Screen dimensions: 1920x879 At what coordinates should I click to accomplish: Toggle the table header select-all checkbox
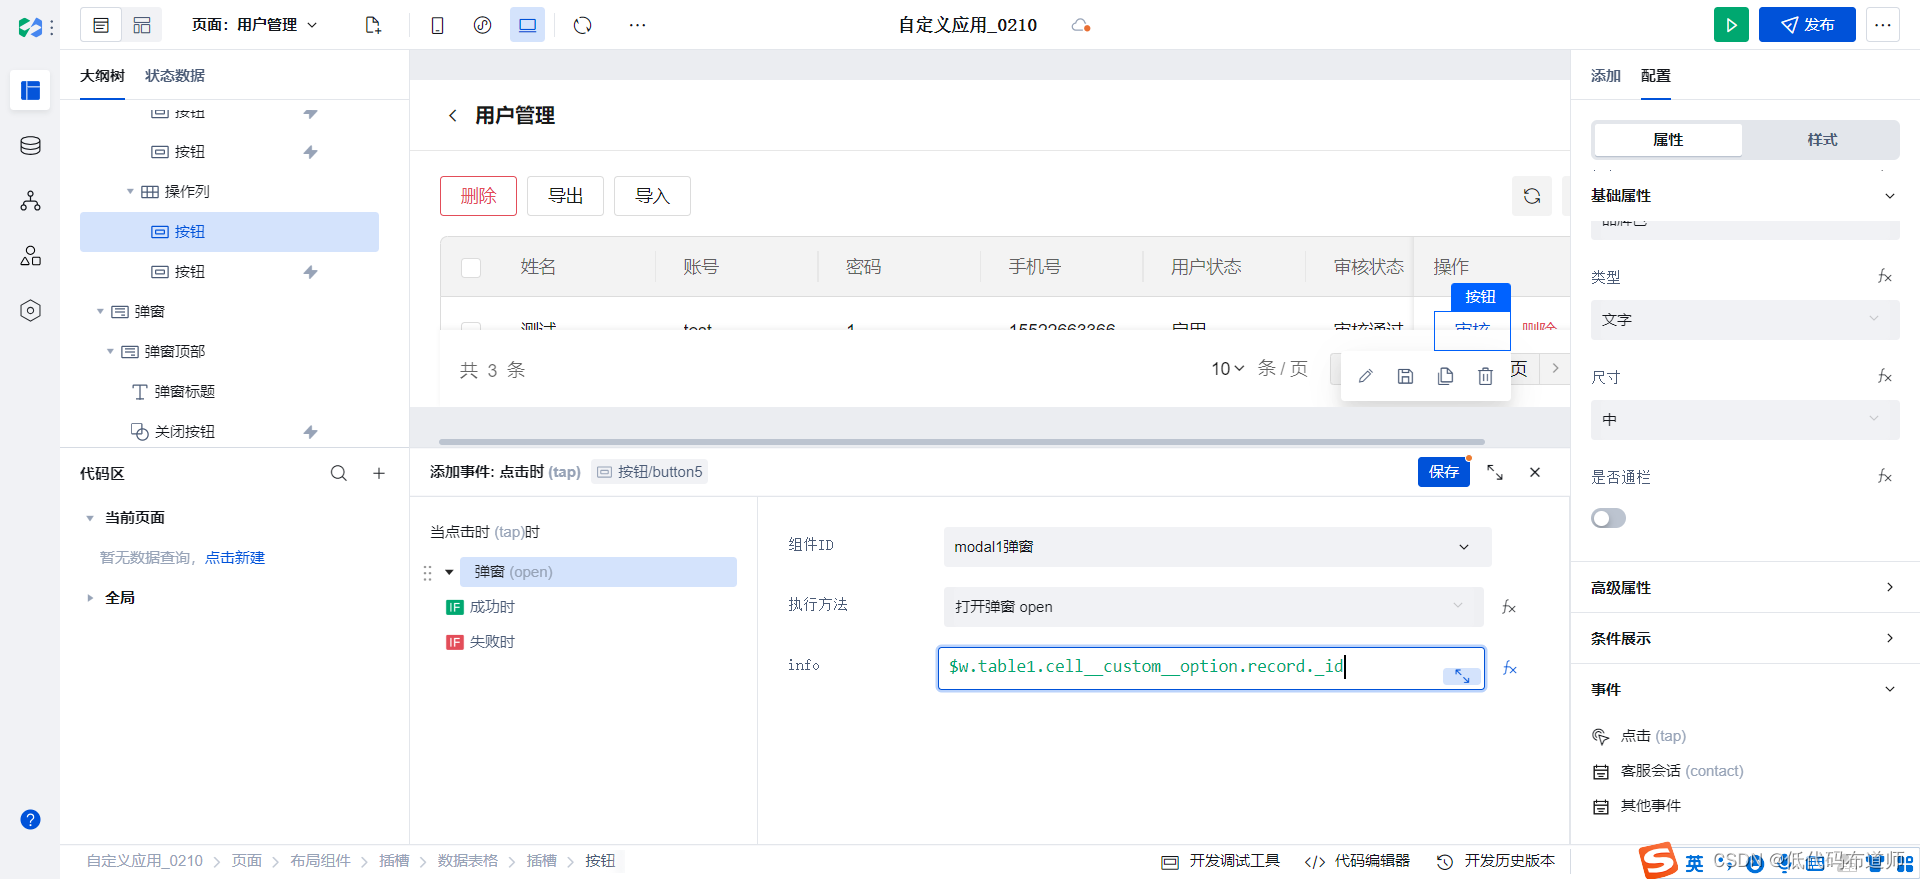click(x=471, y=267)
